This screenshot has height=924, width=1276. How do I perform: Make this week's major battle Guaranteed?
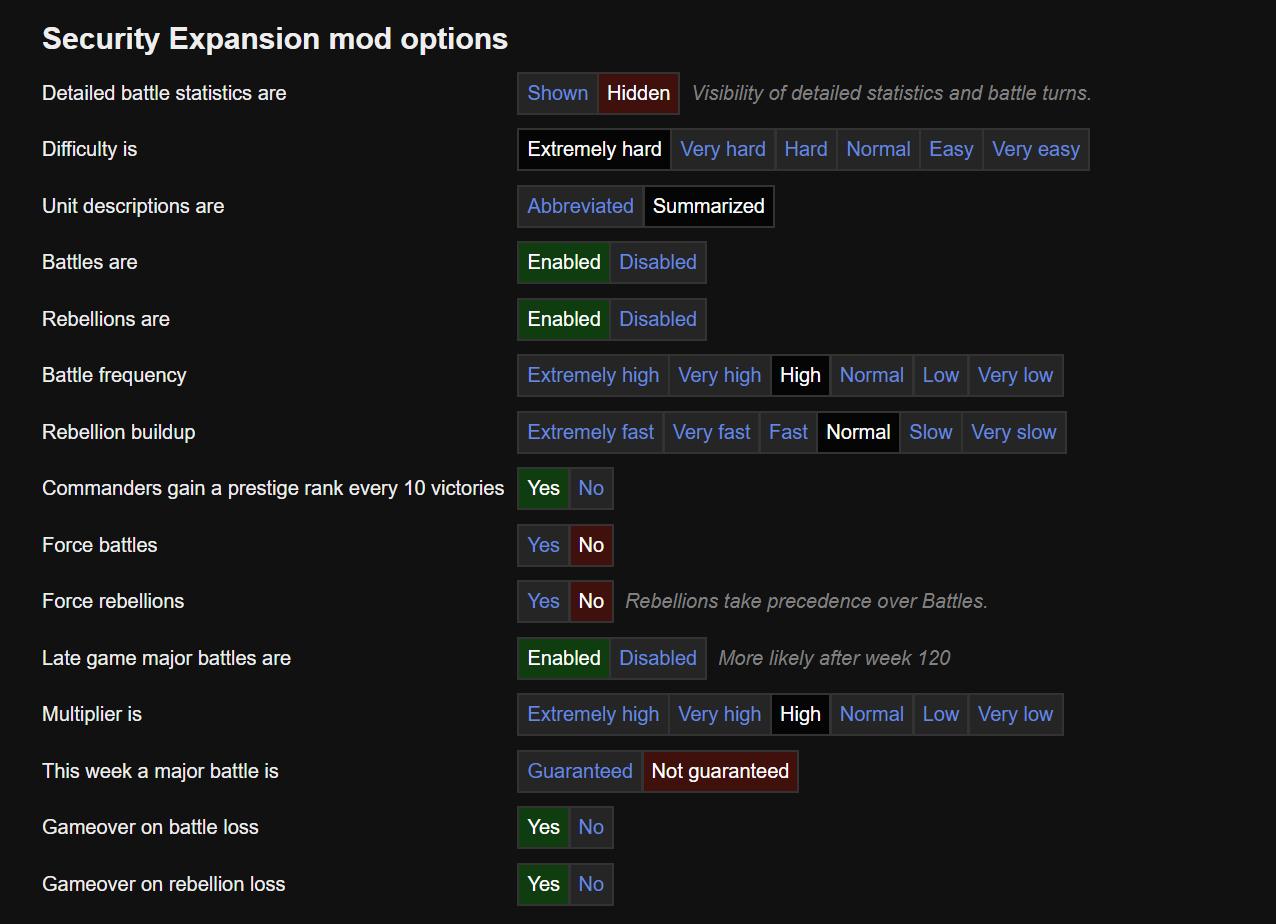click(x=580, y=771)
